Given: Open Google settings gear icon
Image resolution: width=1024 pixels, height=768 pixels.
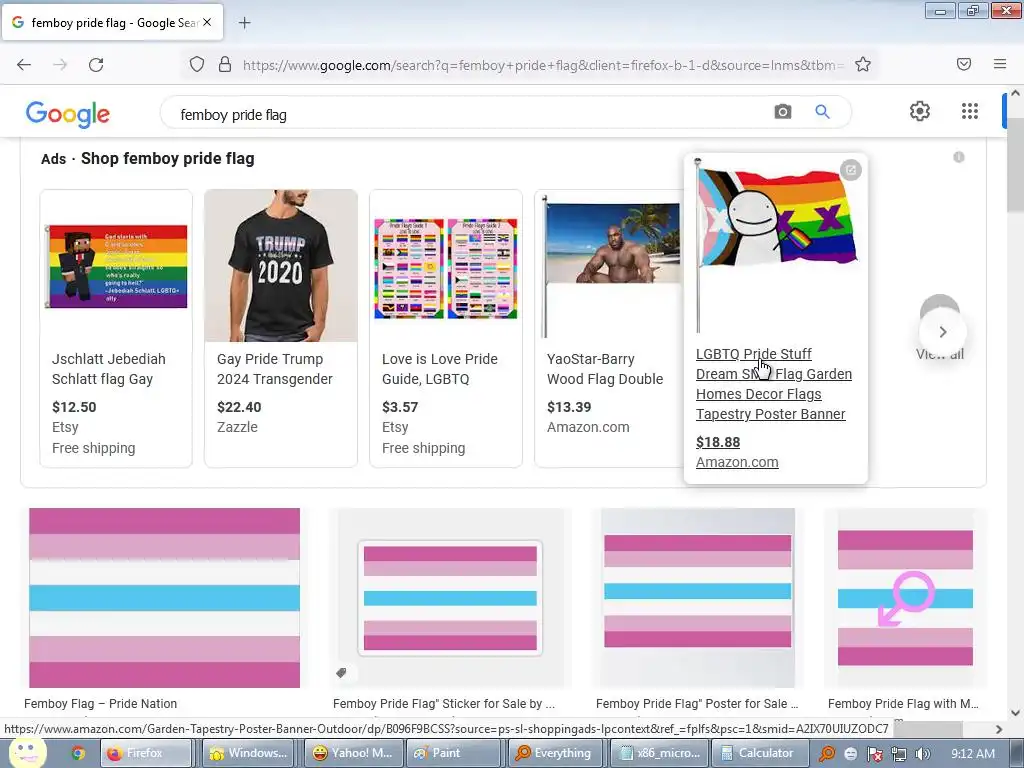Looking at the screenshot, I should click(x=920, y=111).
